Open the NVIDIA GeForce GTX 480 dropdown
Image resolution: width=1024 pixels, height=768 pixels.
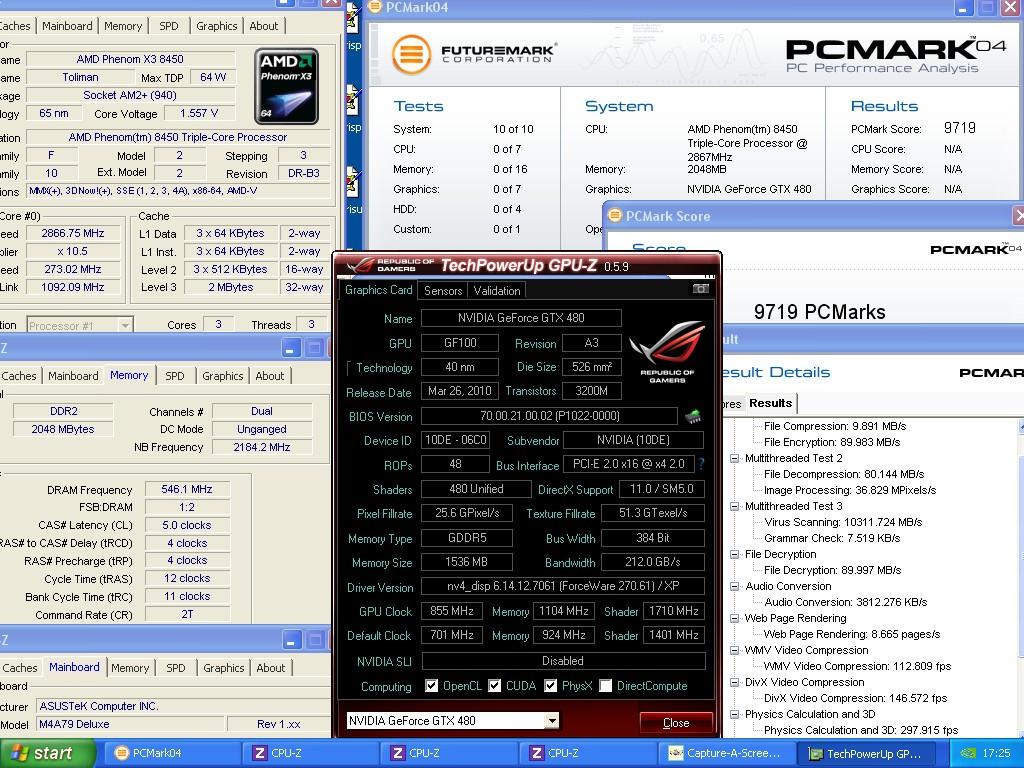pyautogui.click(x=552, y=720)
